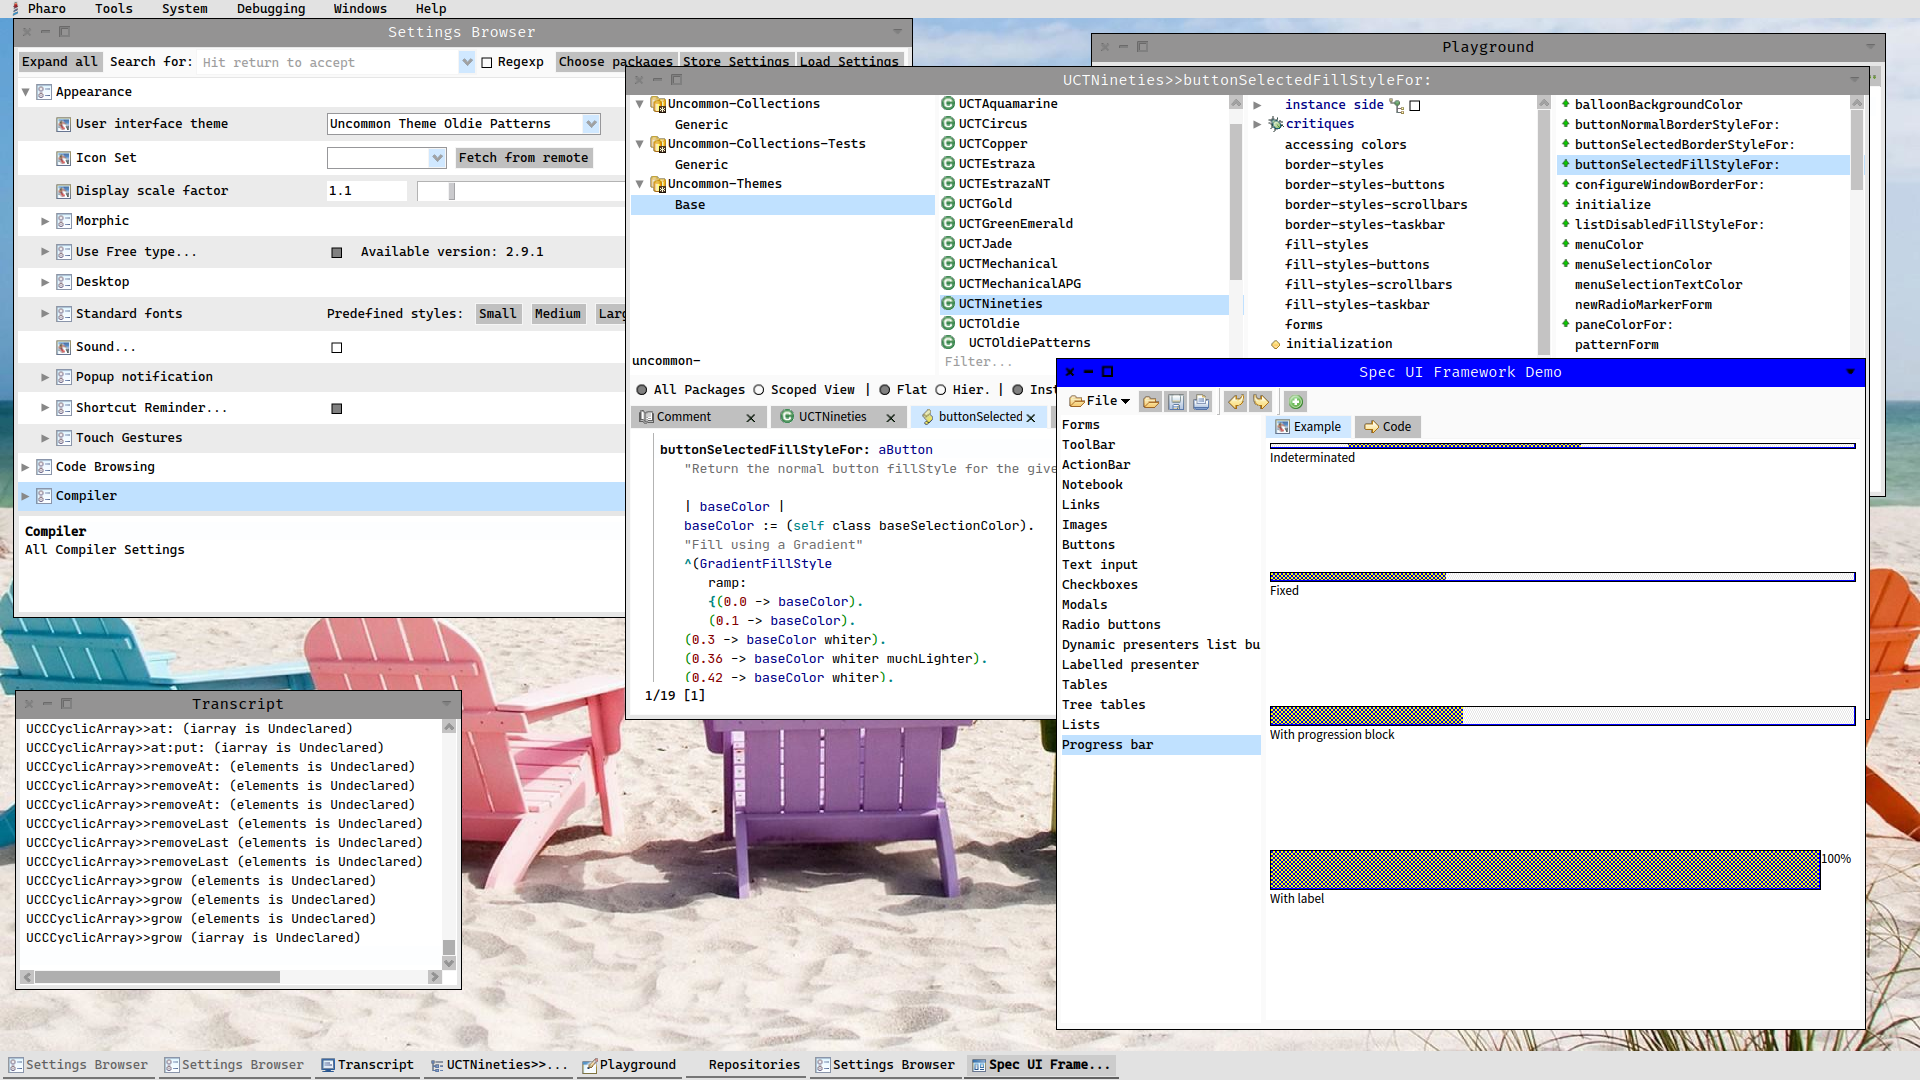The width and height of the screenshot is (1920, 1080).
Task: Click the undo arrow icon
Action: pyautogui.click(x=1236, y=402)
